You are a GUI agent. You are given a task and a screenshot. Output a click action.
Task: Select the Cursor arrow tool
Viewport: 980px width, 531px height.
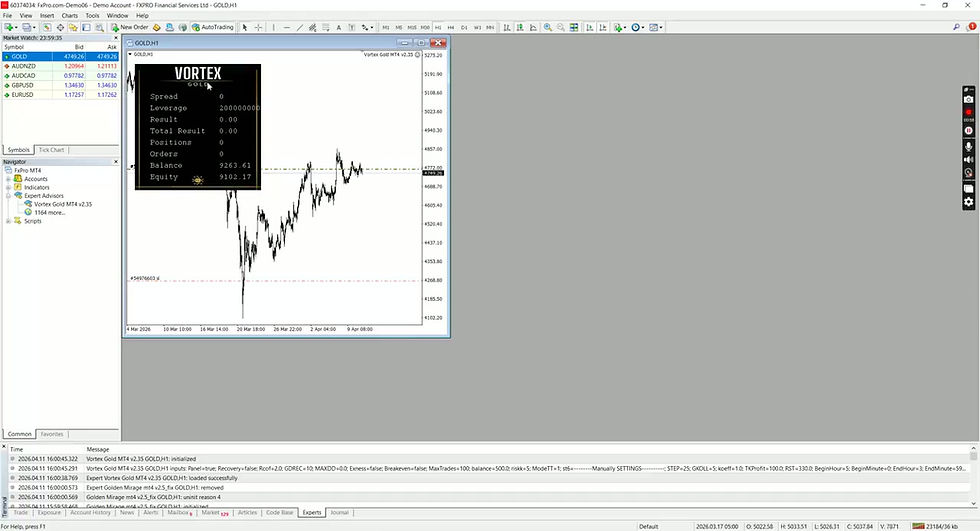(244, 27)
